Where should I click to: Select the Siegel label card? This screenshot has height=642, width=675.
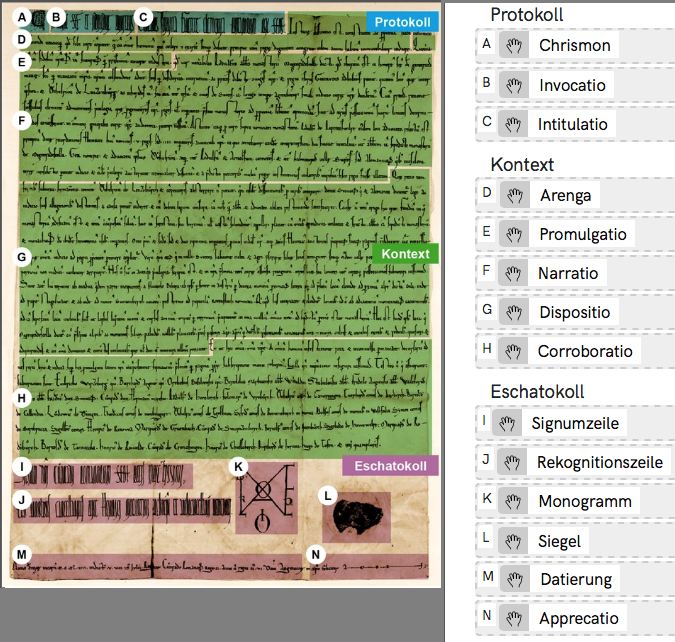[x=559, y=540]
